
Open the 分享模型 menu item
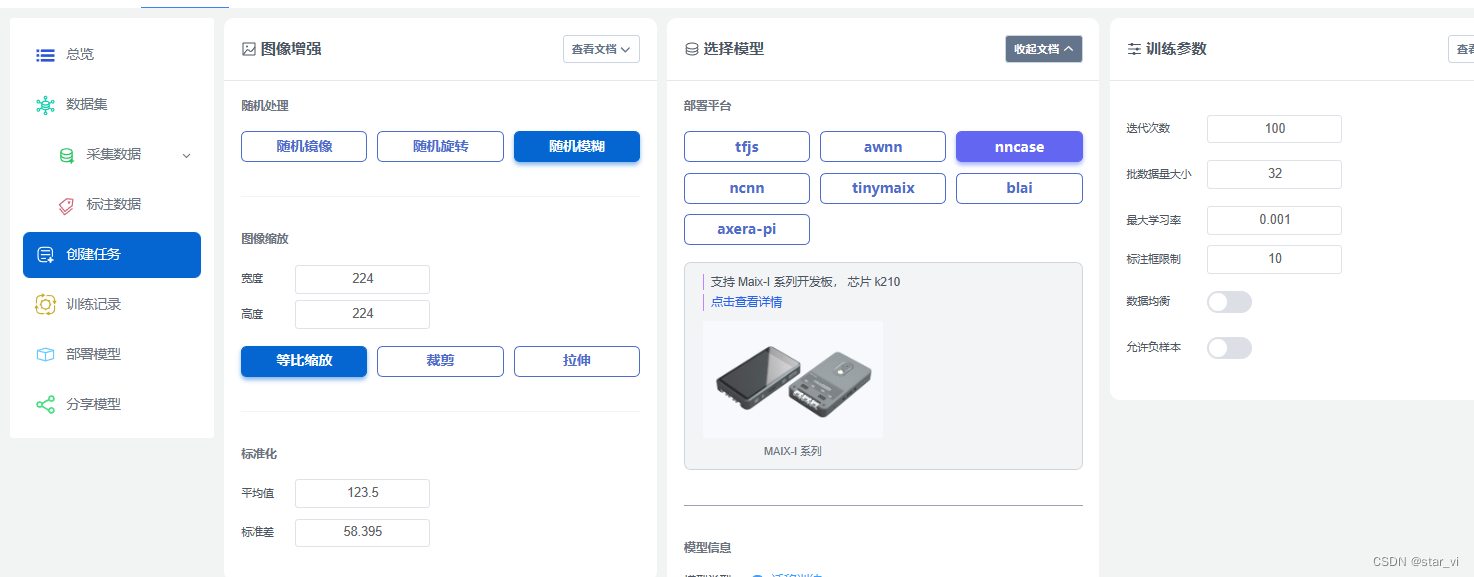click(x=112, y=405)
